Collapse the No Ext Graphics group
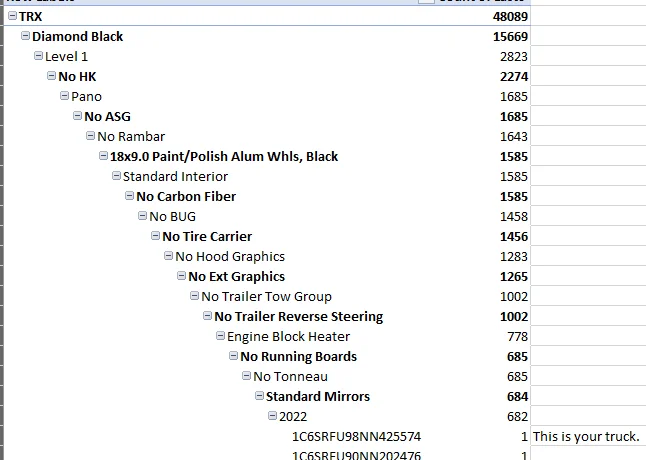Screen dimensions: 646x460 [x=181, y=276]
